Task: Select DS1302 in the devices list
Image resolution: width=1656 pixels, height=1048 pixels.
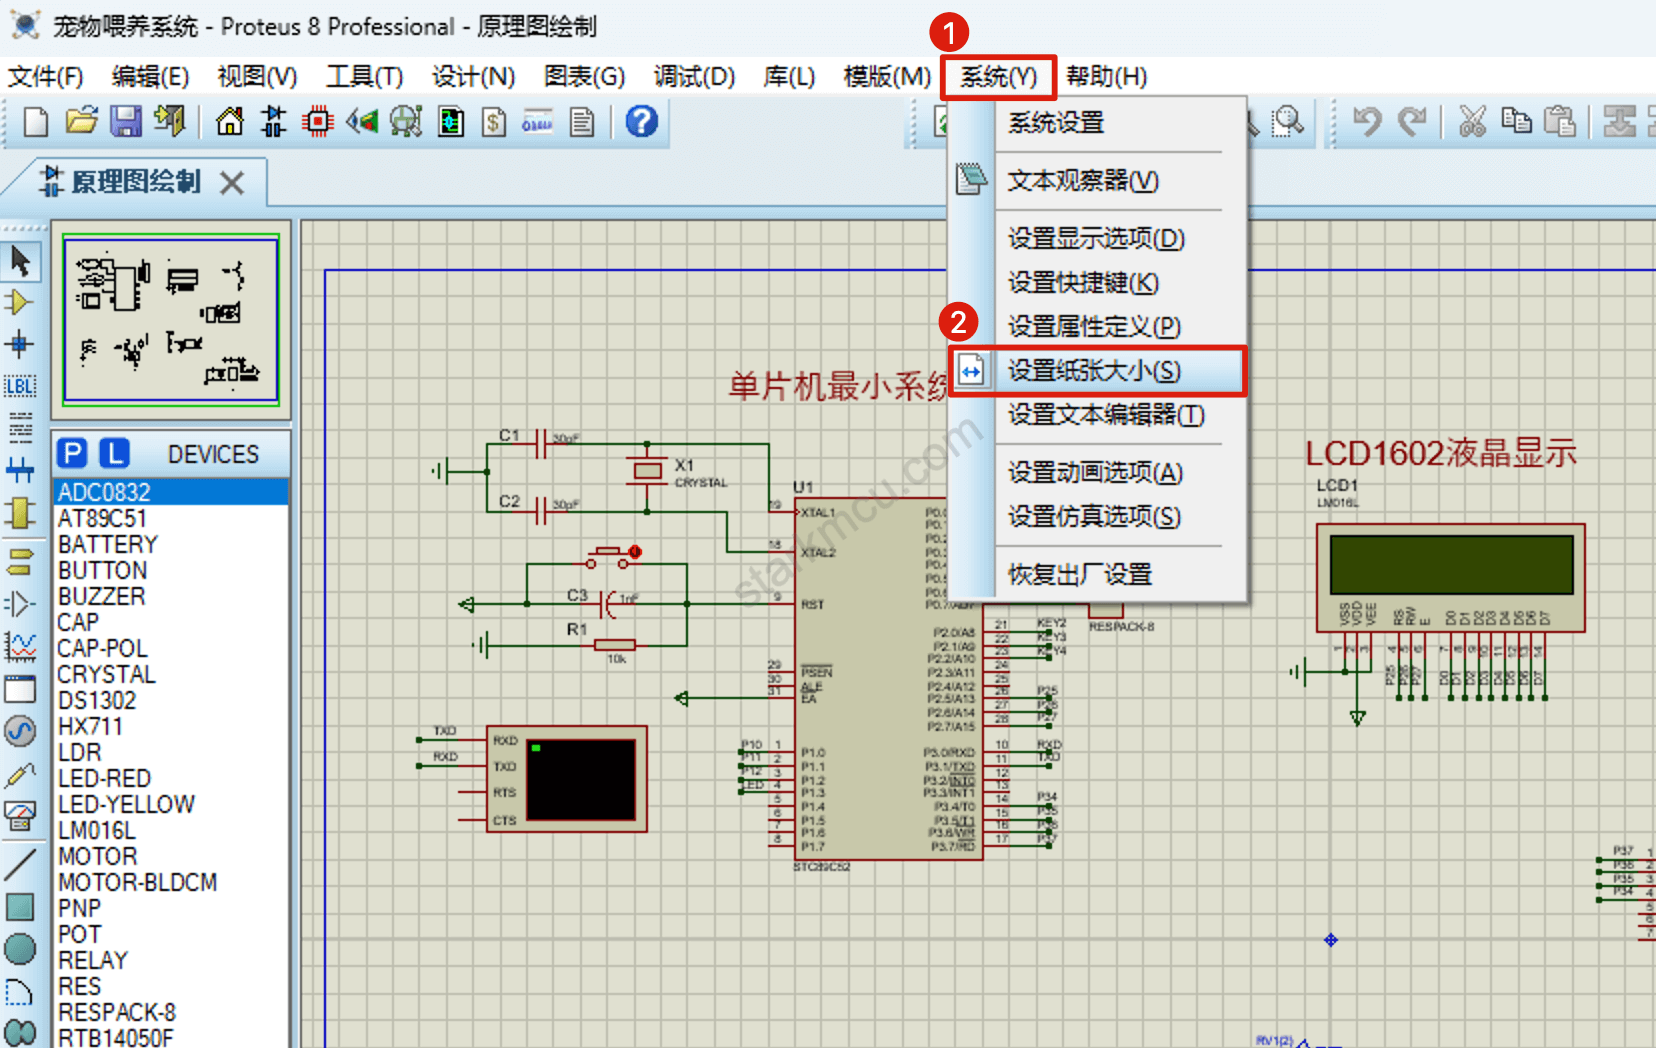Action: pos(170,700)
